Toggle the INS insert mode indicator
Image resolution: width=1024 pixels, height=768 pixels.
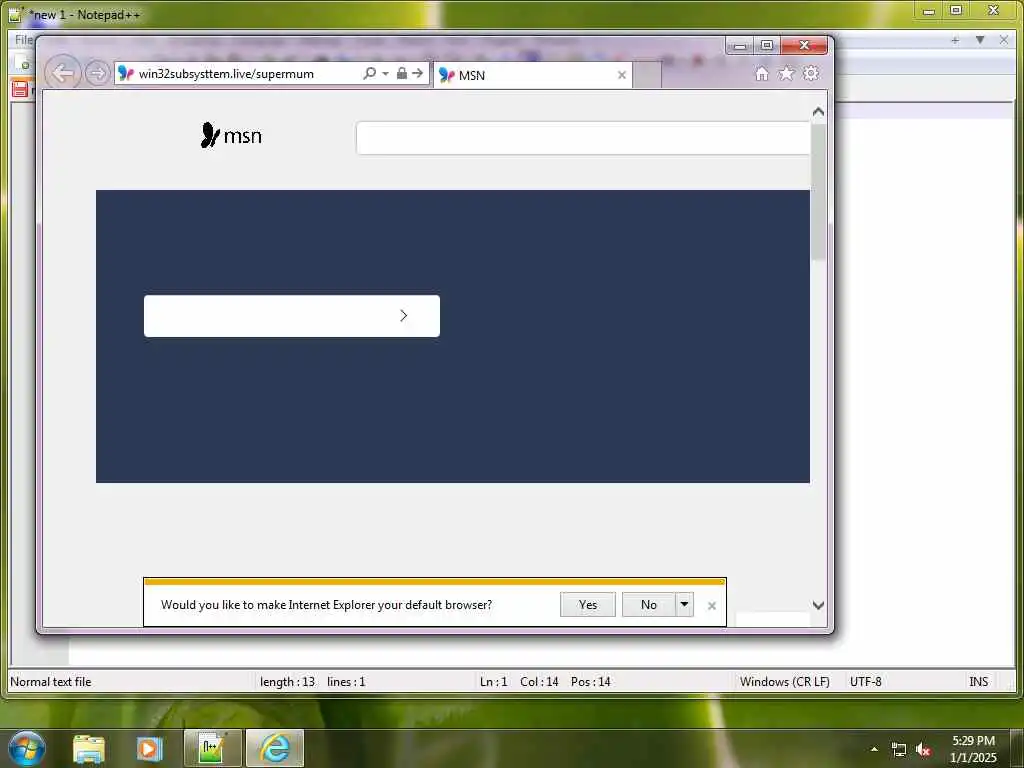pos(978,682)
